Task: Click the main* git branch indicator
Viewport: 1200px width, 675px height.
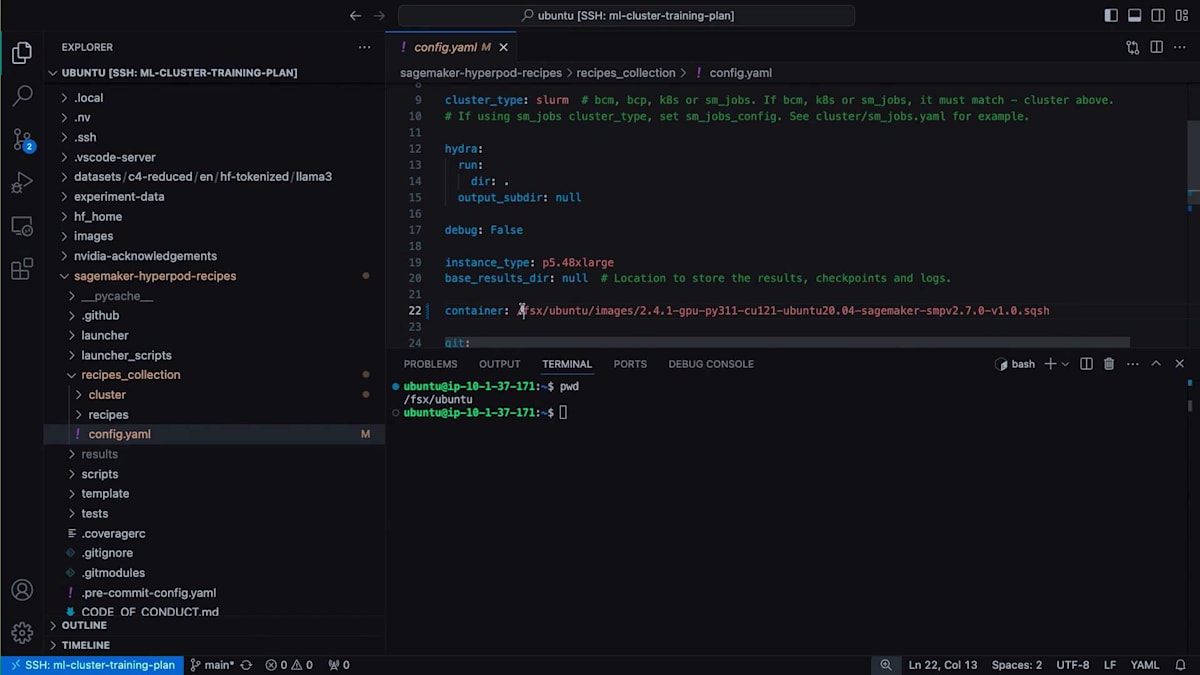Action: pos(212,665)
